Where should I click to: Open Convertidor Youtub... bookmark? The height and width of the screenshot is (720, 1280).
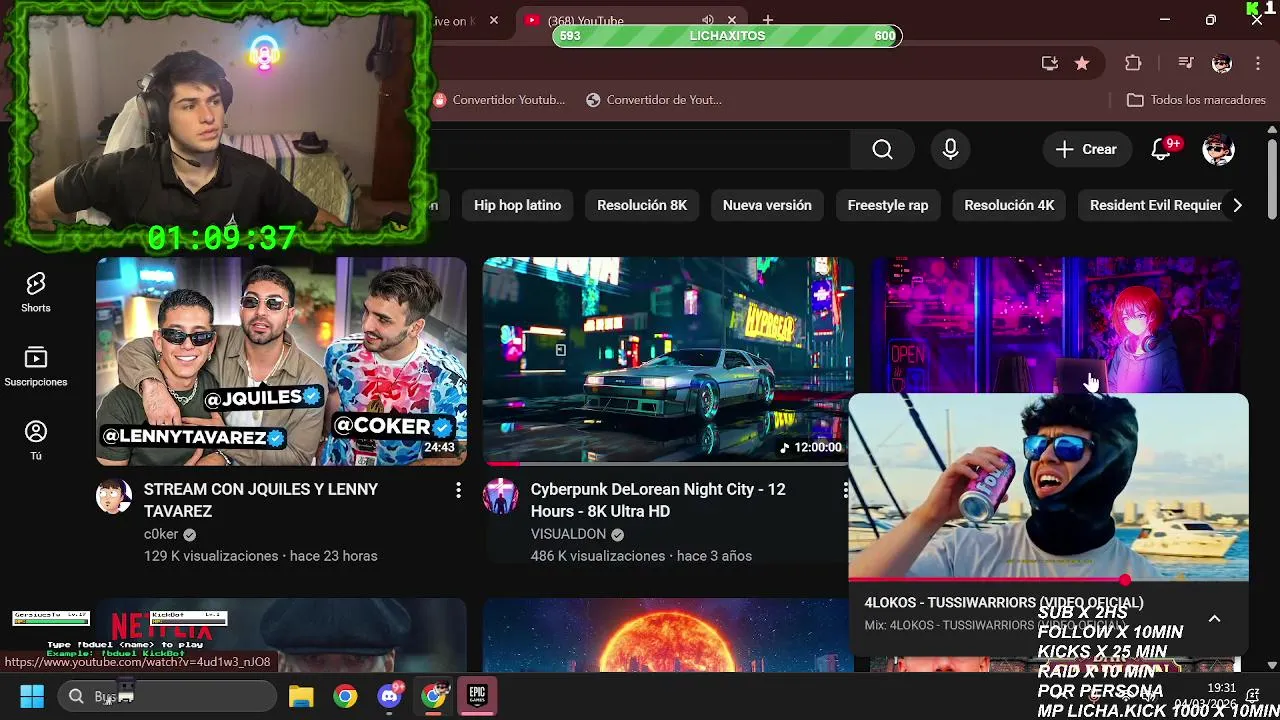coord(499,100)
